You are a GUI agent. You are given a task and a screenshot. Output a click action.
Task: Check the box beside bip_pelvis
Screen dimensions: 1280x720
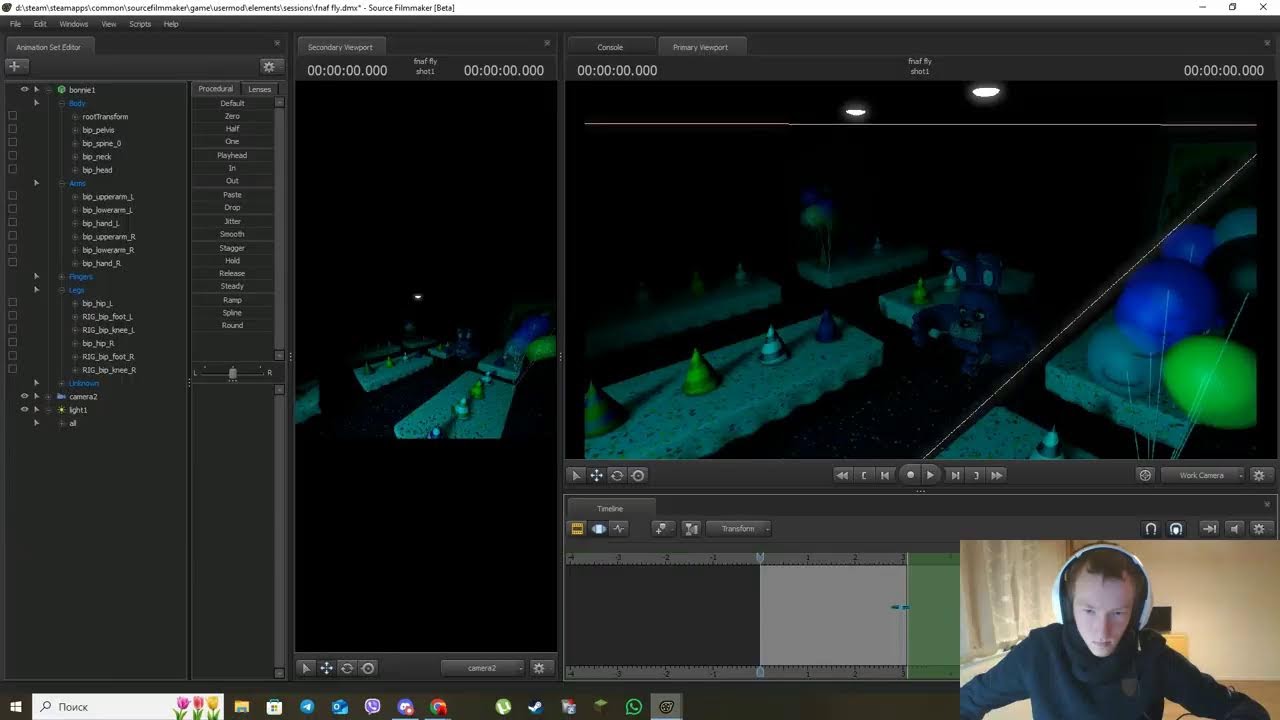click(12, 129)
